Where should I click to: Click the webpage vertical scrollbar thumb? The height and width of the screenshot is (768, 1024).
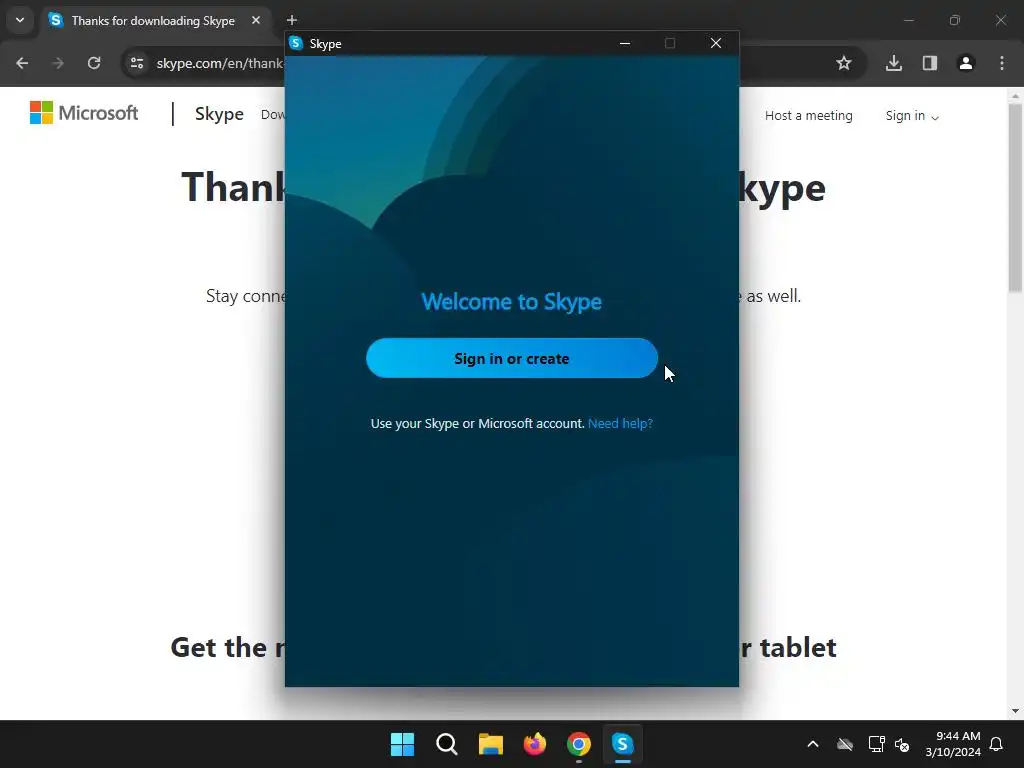[x=1015, y=198]
